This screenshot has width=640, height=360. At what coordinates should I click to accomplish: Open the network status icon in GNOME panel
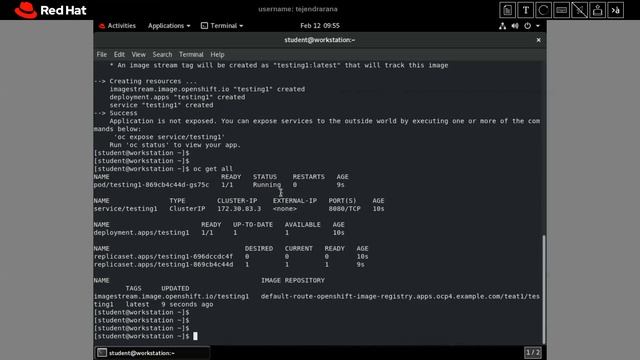(x=502, y=26)
